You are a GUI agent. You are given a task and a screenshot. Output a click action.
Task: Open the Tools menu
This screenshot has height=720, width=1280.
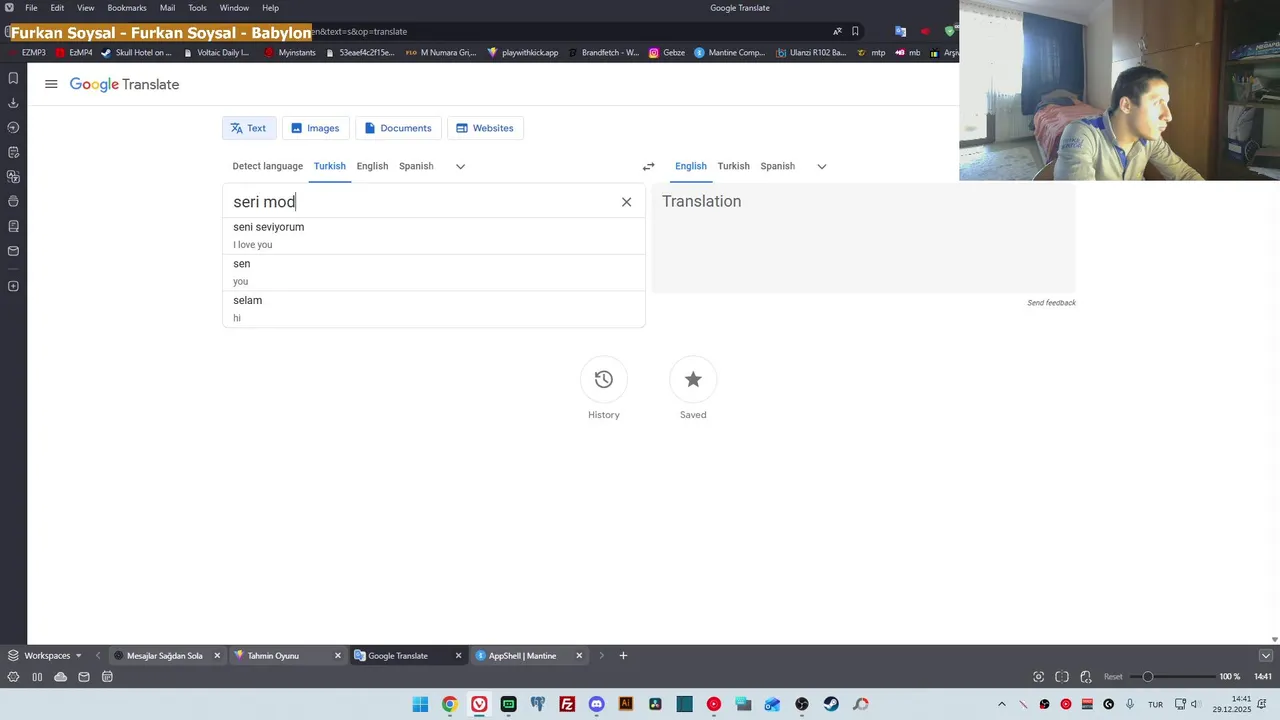(x=197, y=8)
